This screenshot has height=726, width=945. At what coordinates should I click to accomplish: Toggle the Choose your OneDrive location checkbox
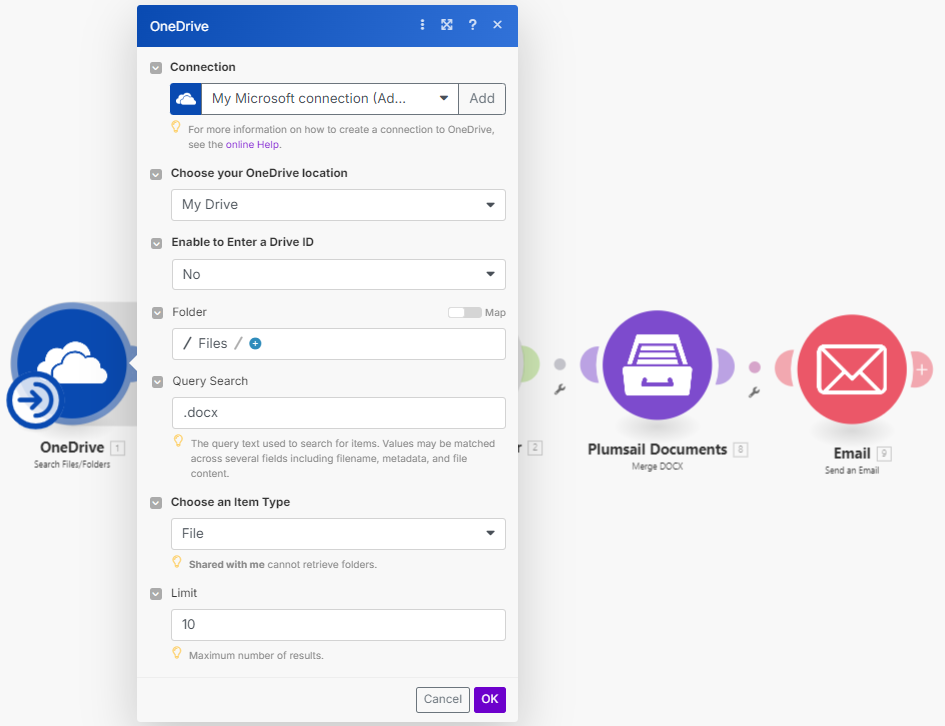tap(156, 174)
